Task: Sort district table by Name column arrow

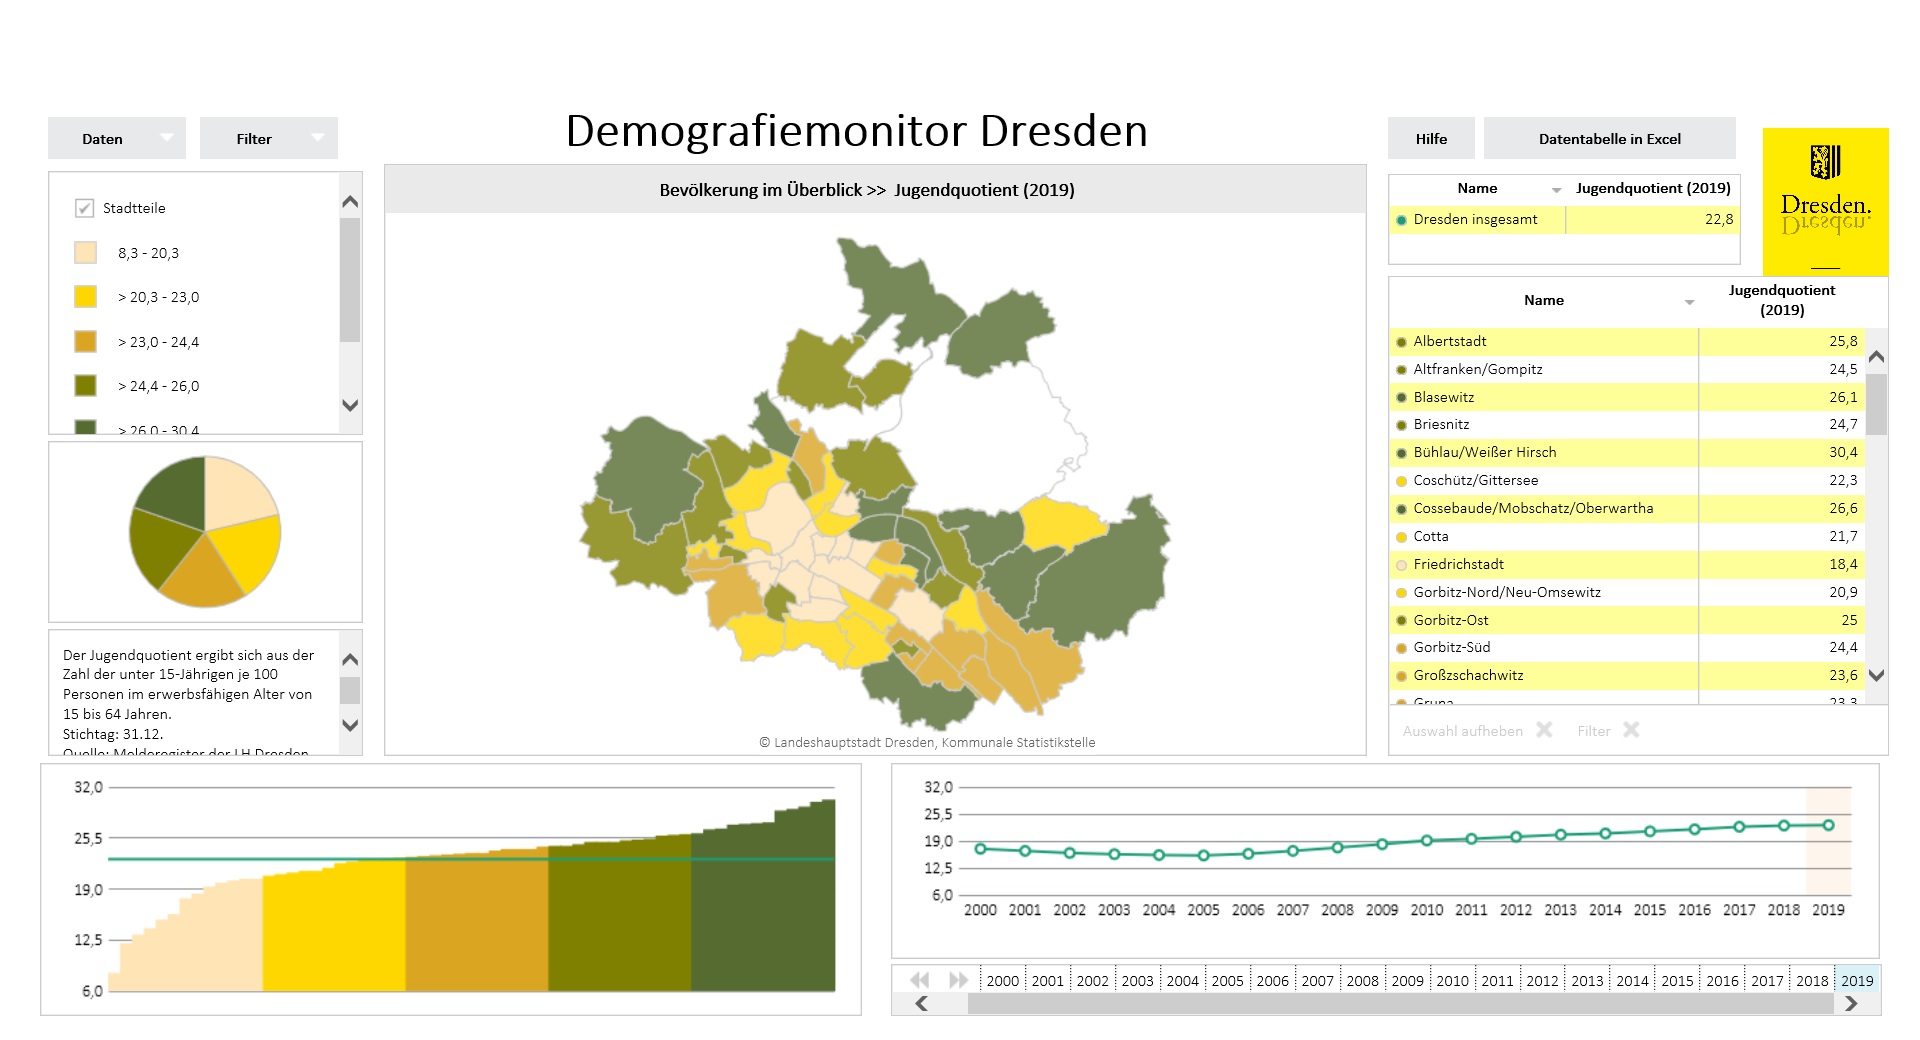Action: (x=1689, y=302)
